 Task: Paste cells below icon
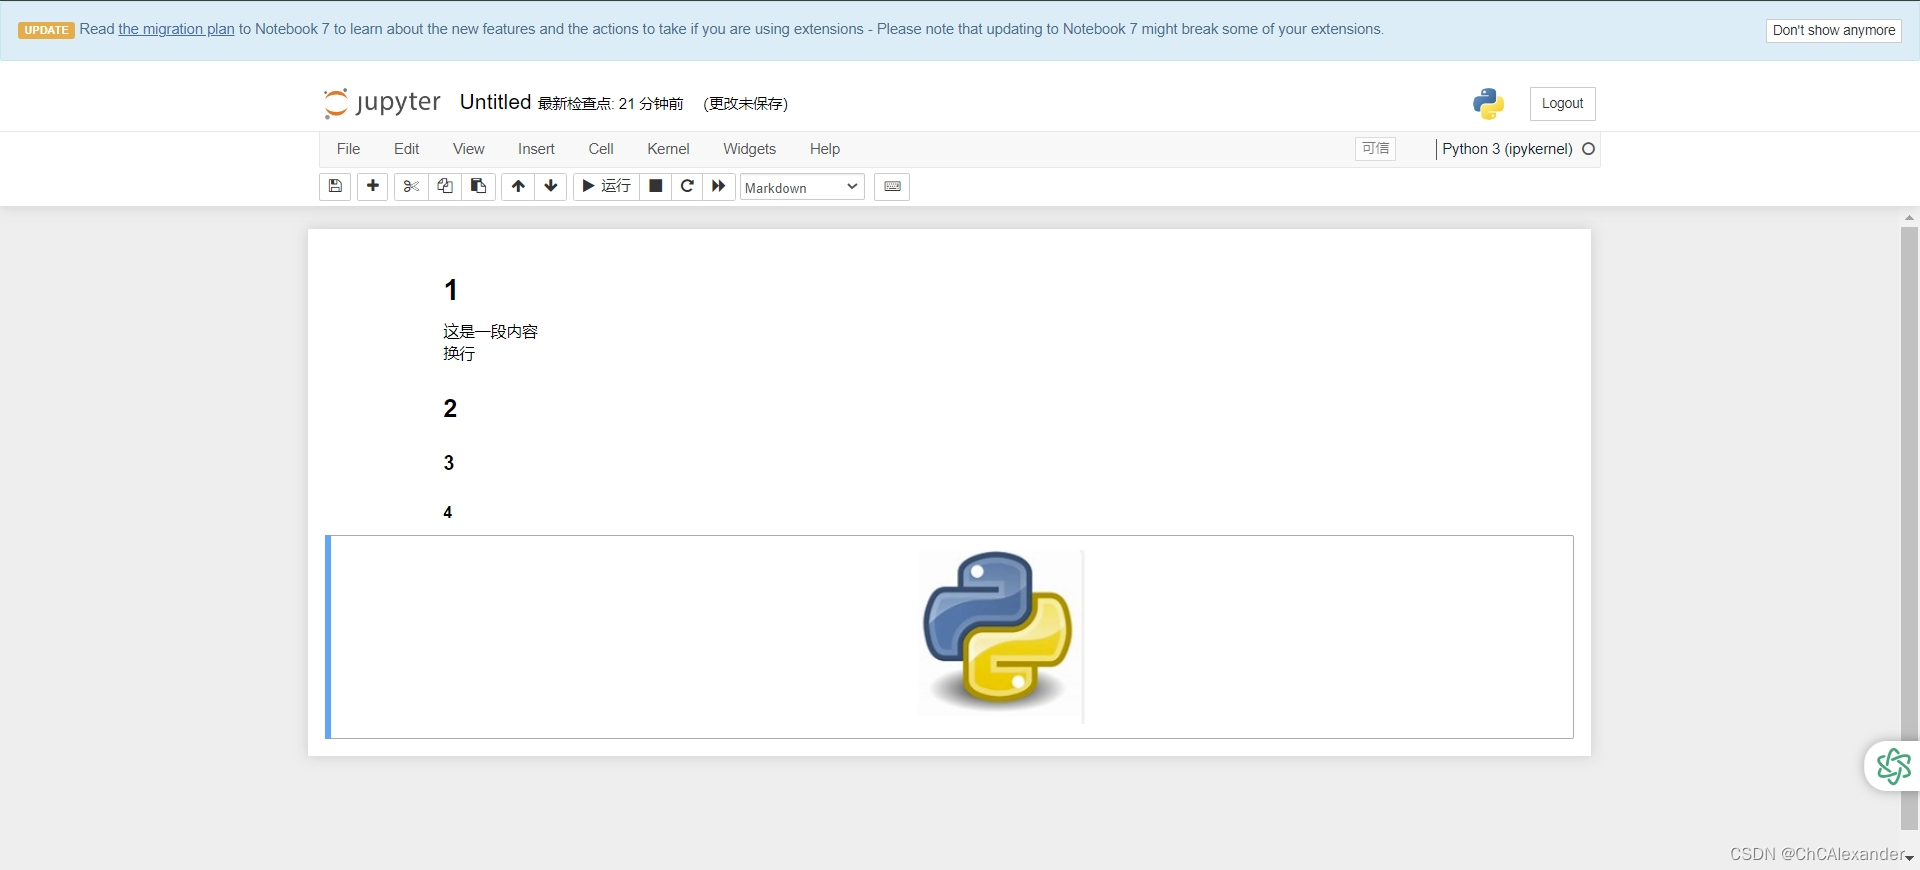(479, 187)
